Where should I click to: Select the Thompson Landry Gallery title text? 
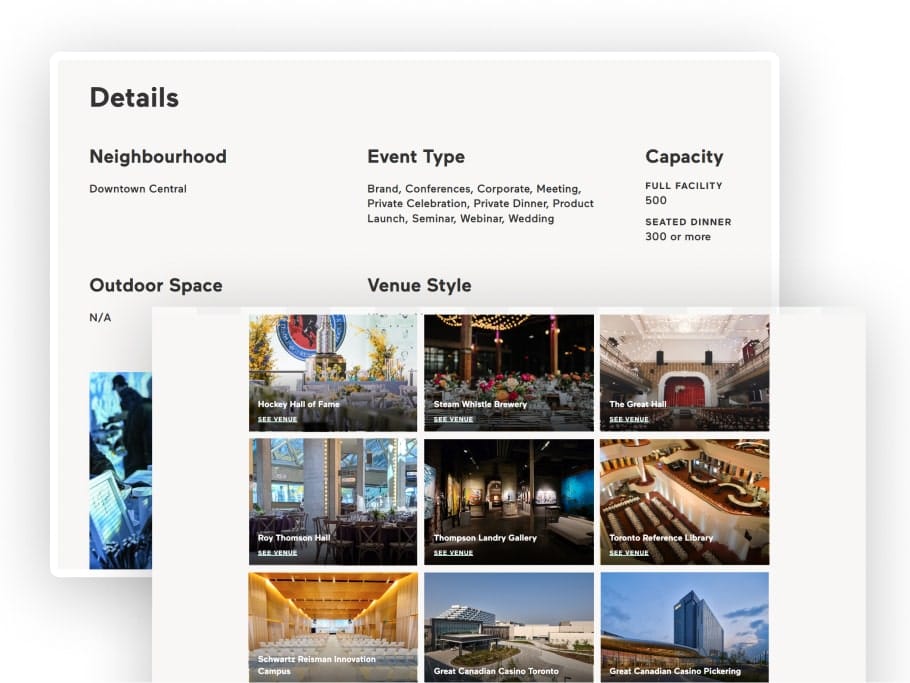pos(485,538)
